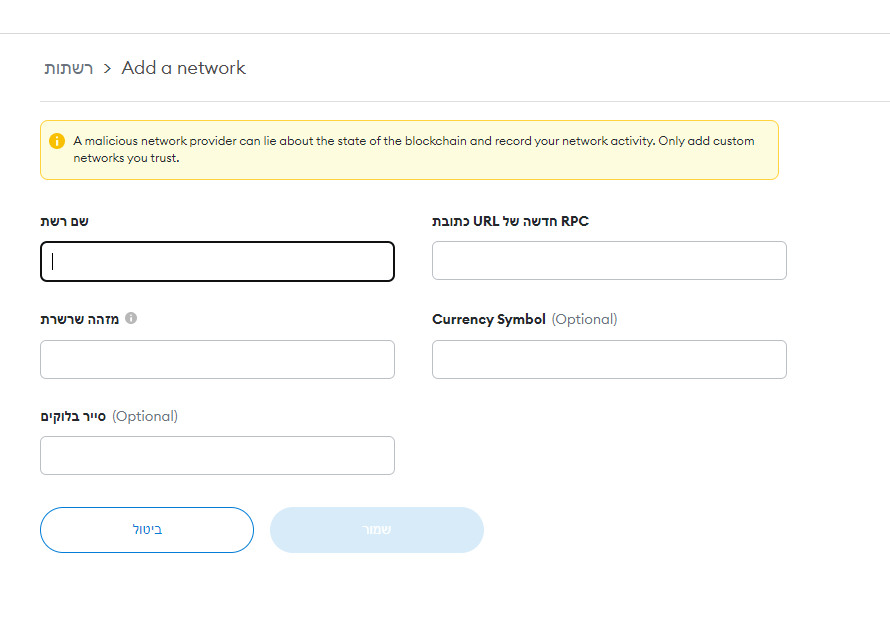Viewport: 890px width, 618px height.
Task: Click the סייר בלוקים label text
Action: (73, 416)
